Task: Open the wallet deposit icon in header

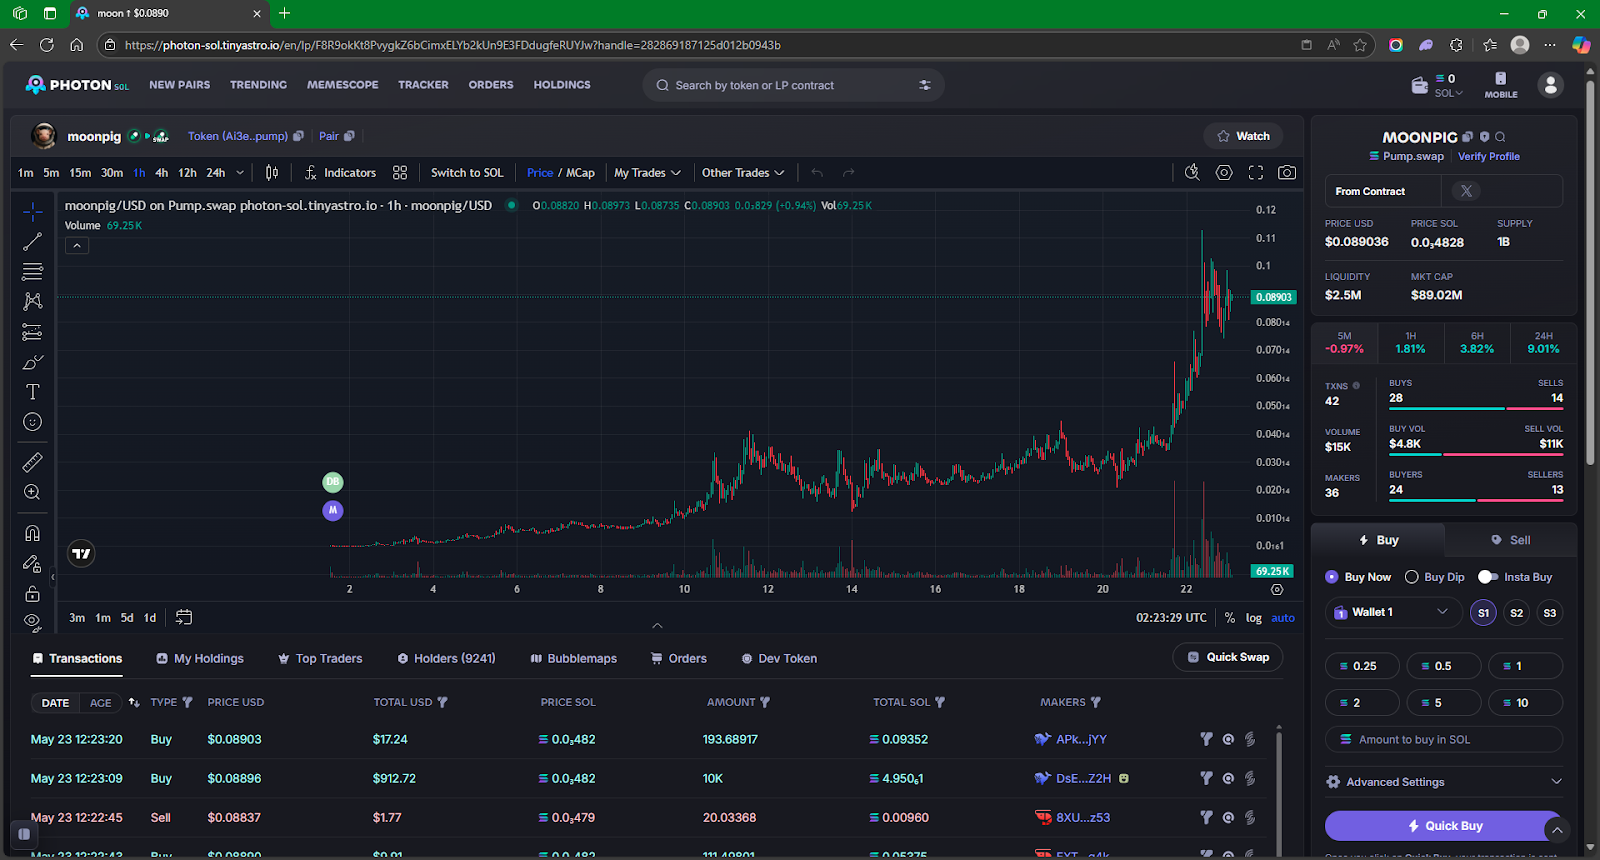Action: coord(1419,85)
